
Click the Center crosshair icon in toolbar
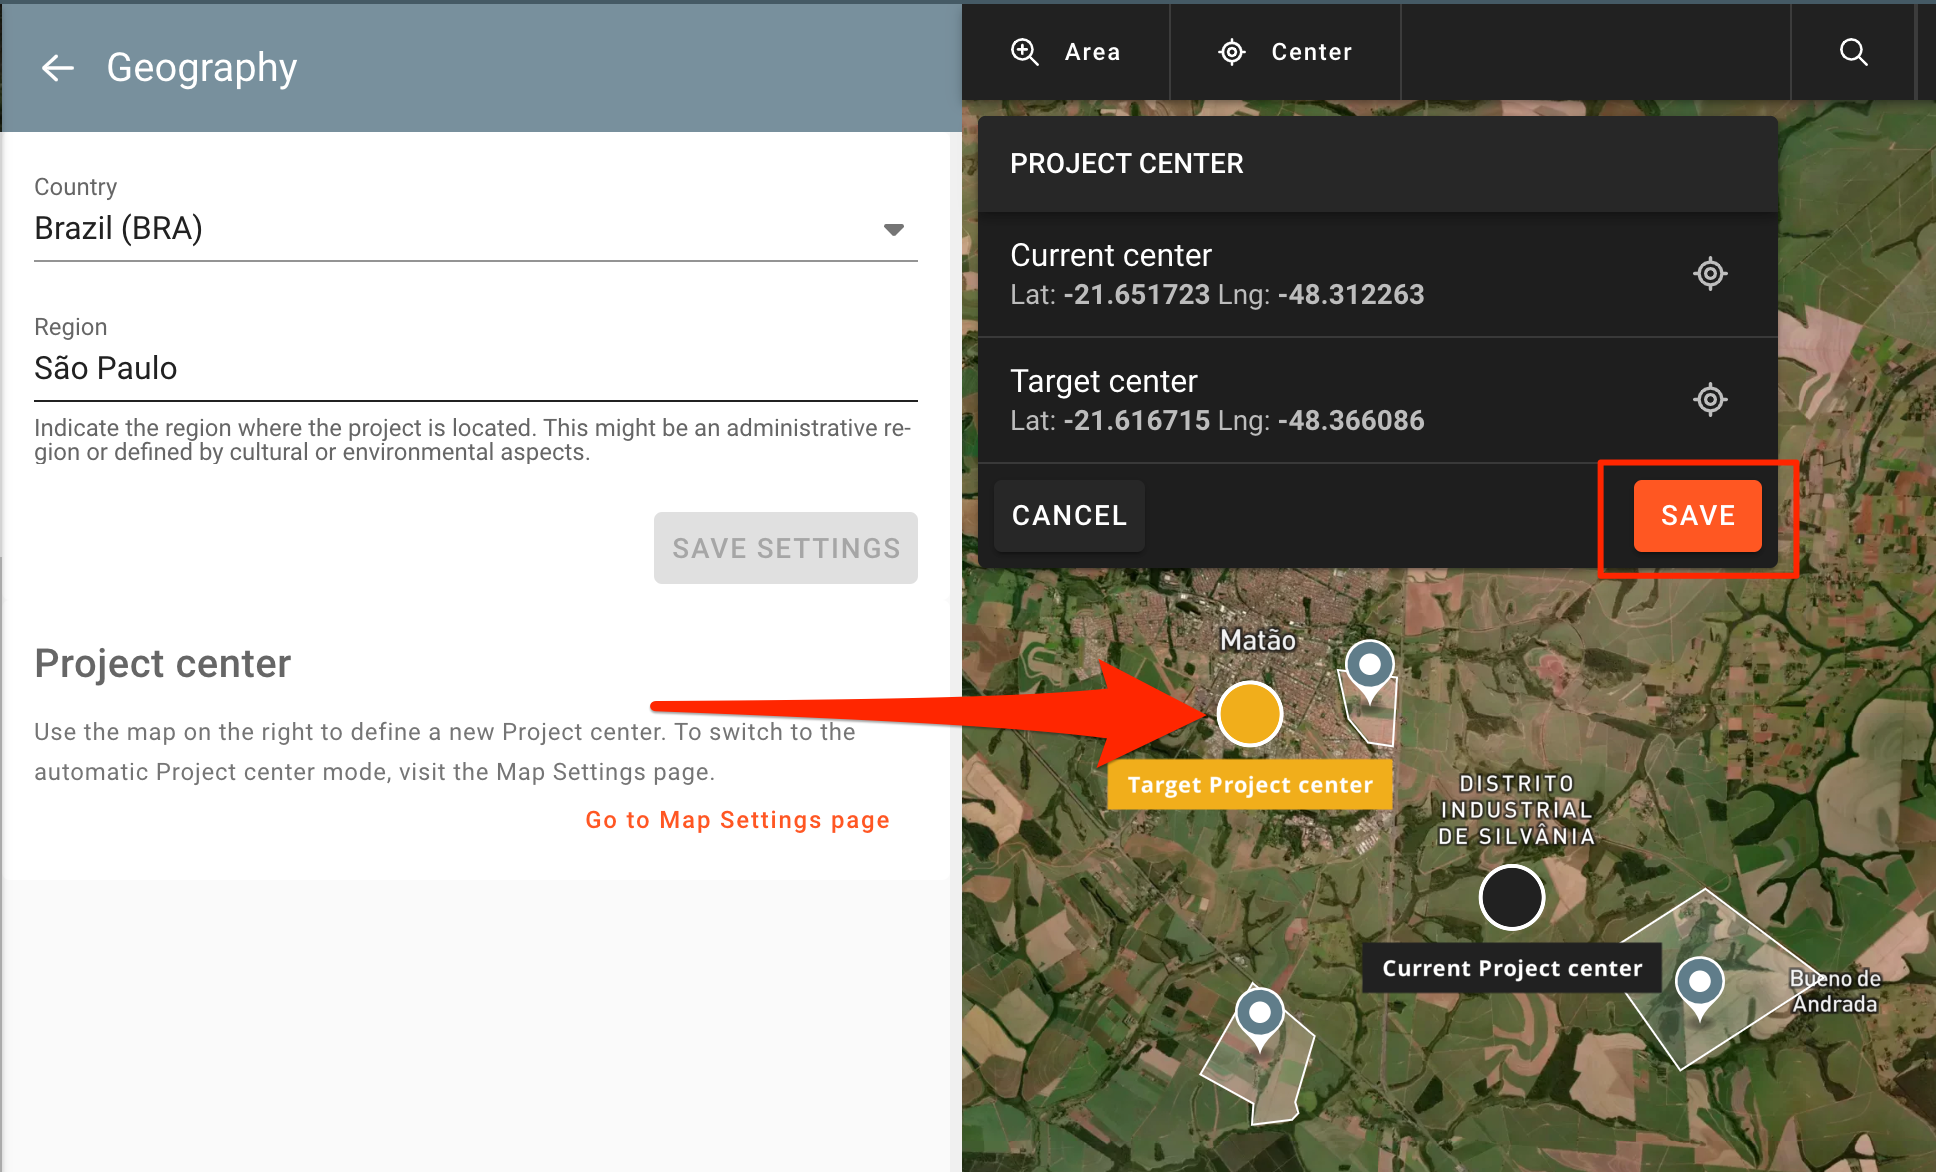click(x=1232, y=52)
